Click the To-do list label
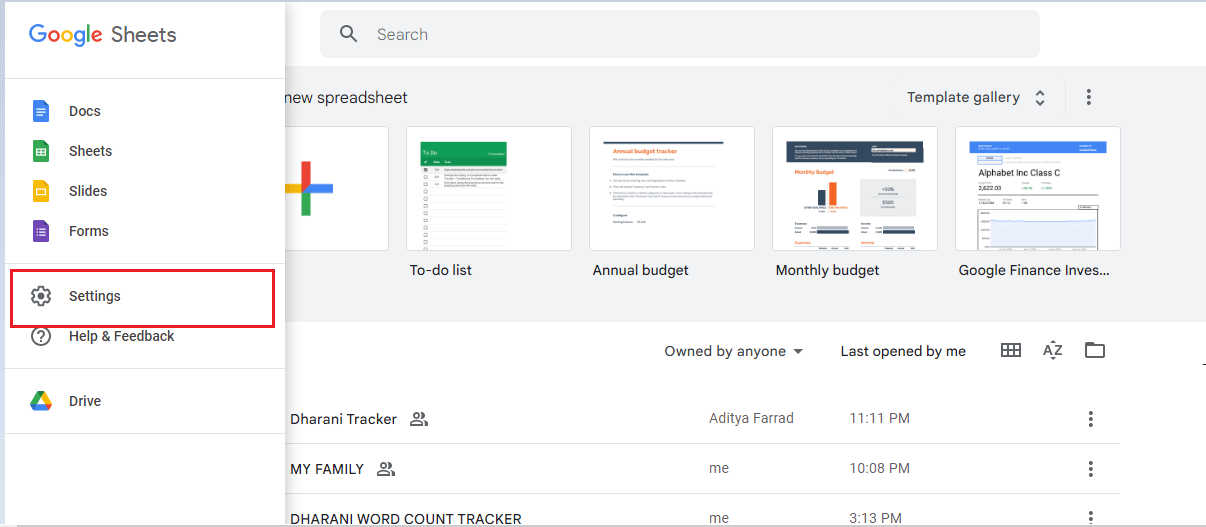The height and width of the screenshot is (527, 1206). 441,270
